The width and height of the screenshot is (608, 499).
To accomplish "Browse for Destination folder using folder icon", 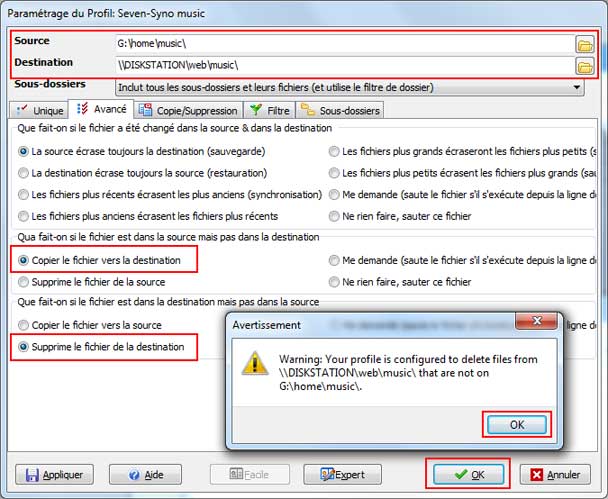I will (x=584, y=66).
